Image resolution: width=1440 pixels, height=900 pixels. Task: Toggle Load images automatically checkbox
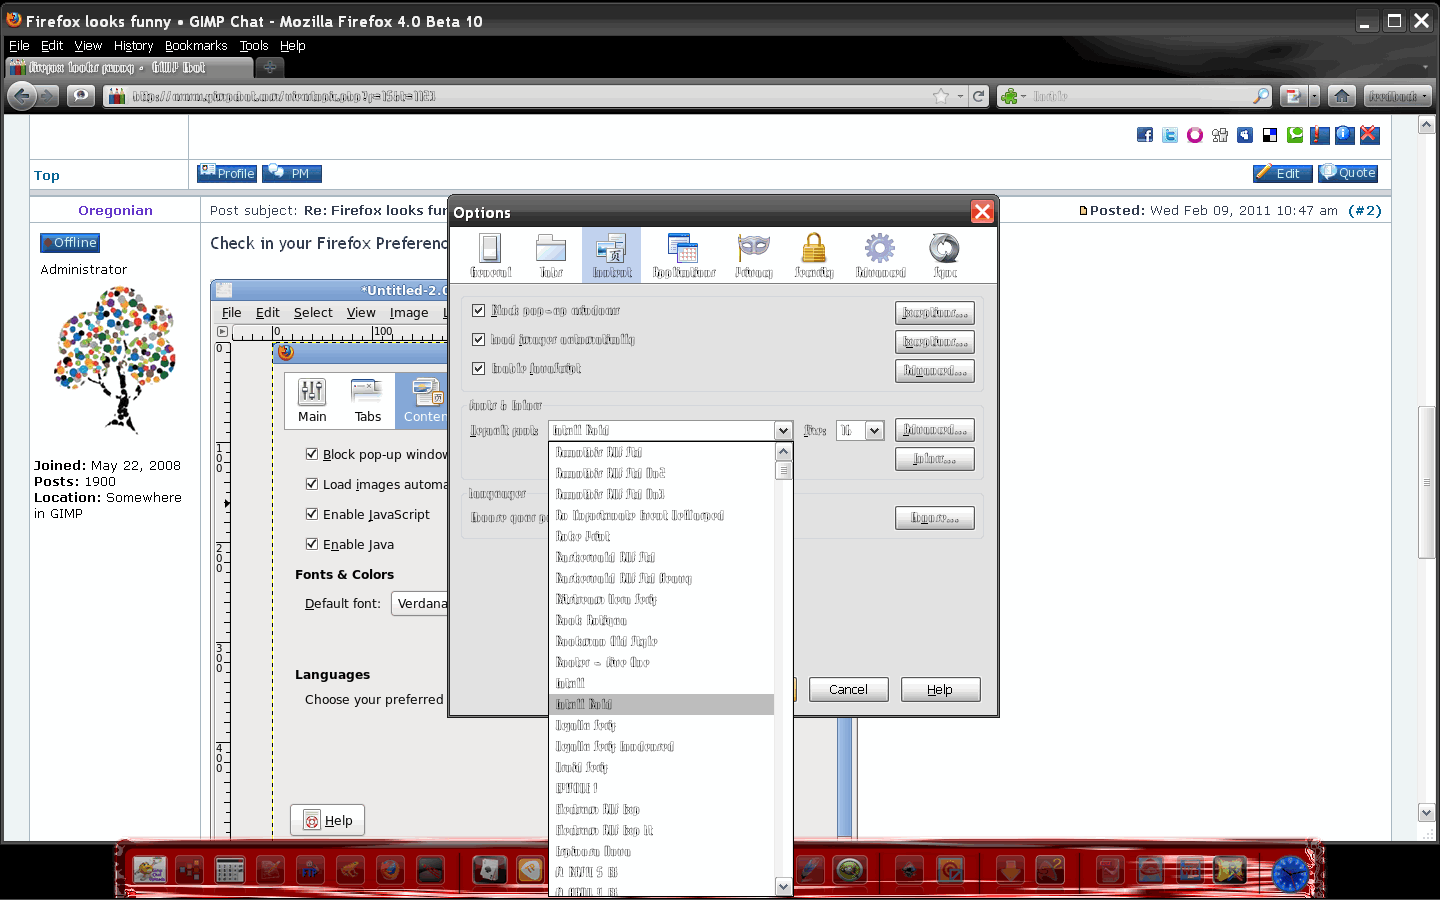pyautogui.click(x=479, y=340)
